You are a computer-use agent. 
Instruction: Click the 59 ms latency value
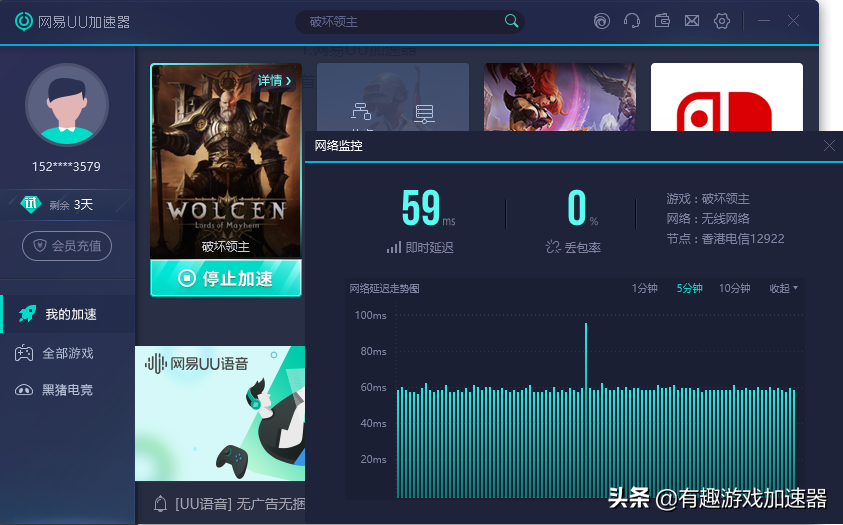[x=428, y=207]
